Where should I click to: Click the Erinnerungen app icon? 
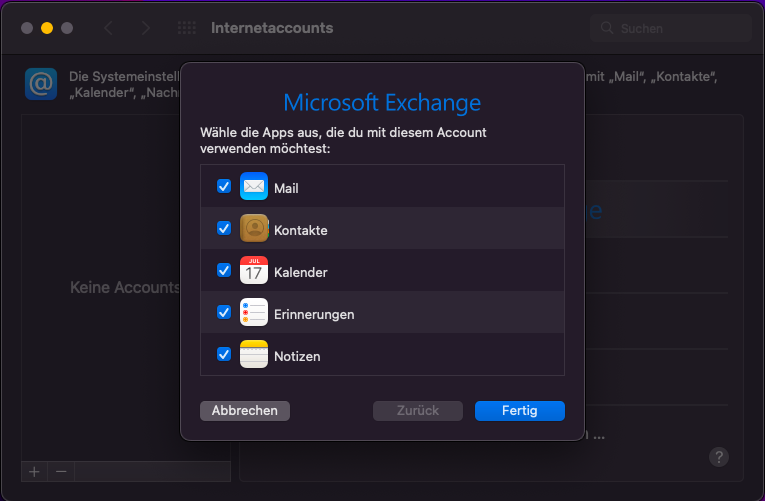click(x=254, y=312)
